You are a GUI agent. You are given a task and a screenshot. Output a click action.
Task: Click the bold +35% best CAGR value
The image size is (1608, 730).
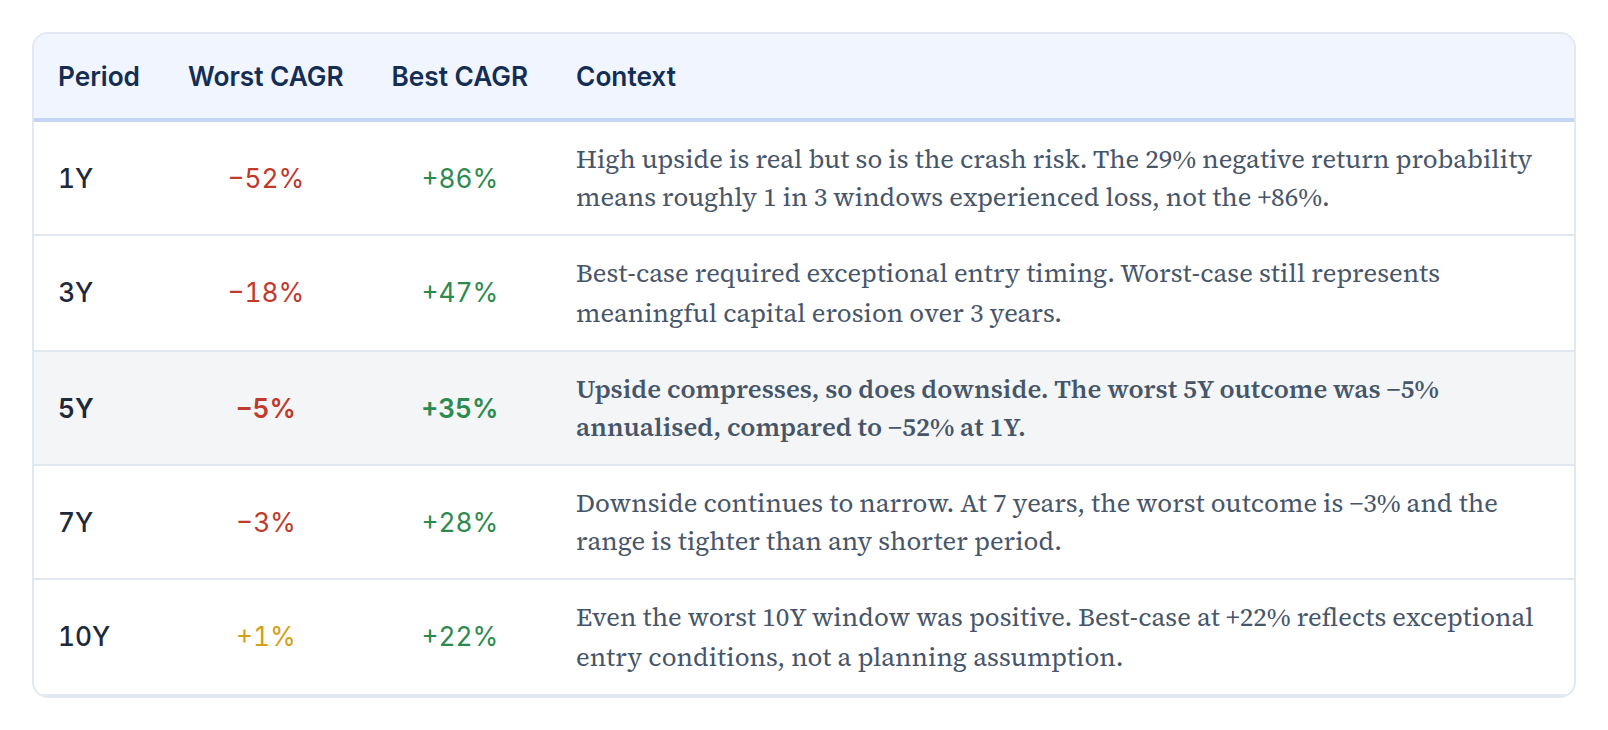coord(459,409)
